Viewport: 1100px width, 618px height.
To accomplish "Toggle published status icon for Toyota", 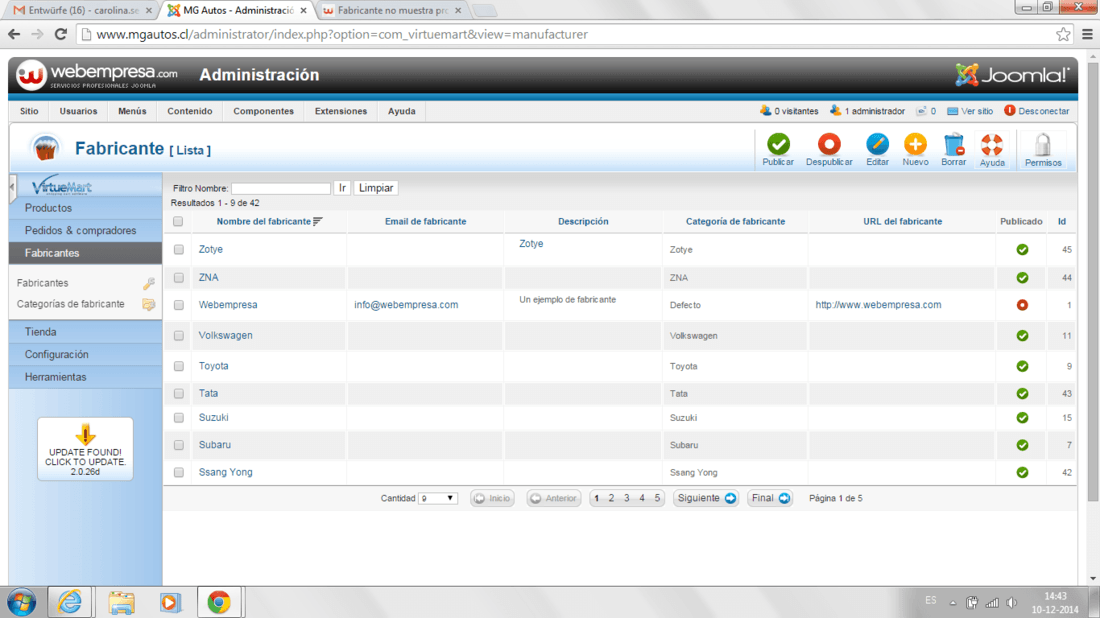I will (x=1022, y=366).
